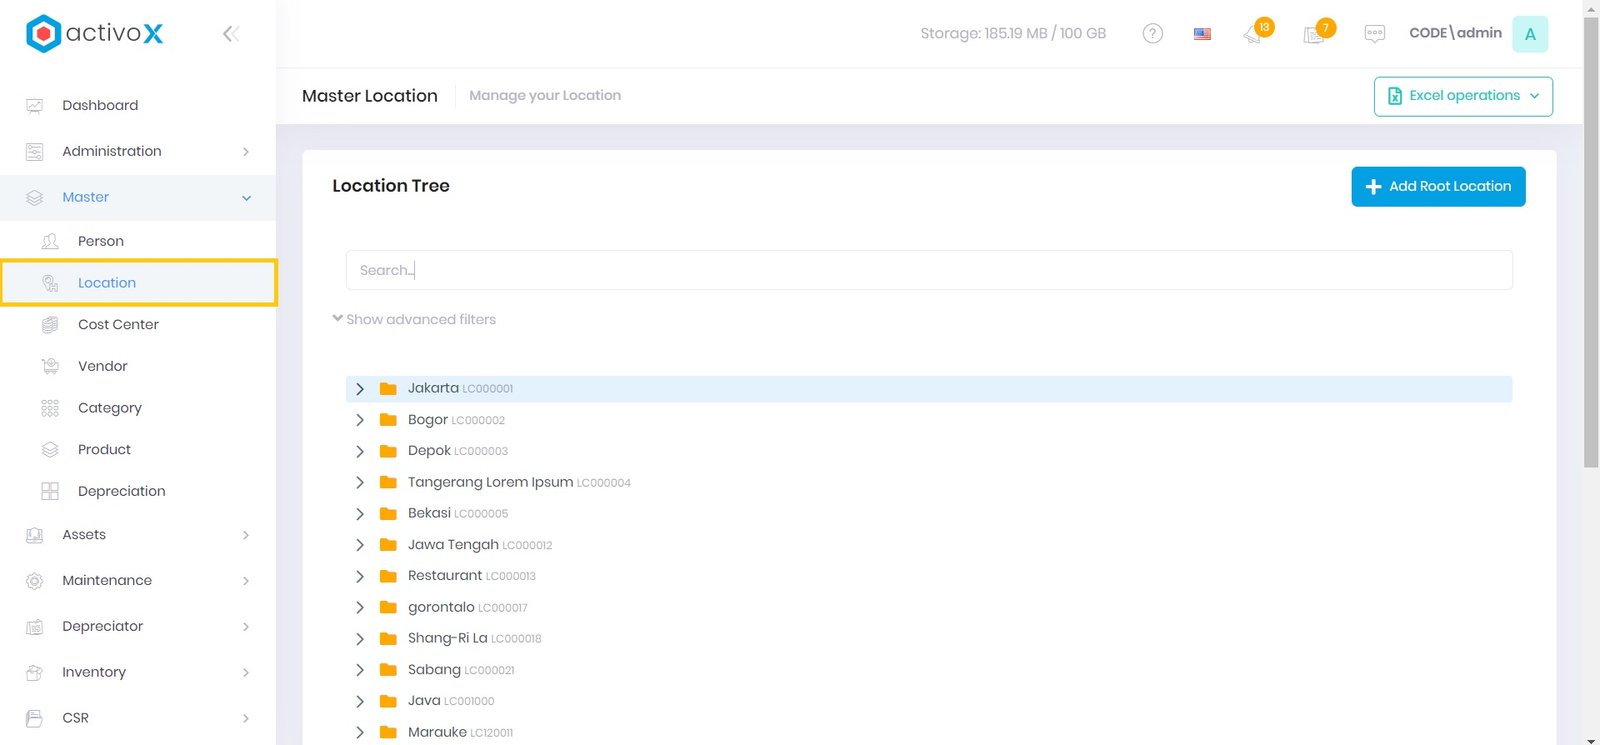Viewport: 1600px width, 745px height.
Task: Click into the location Search field
Action: coord(928,270)
